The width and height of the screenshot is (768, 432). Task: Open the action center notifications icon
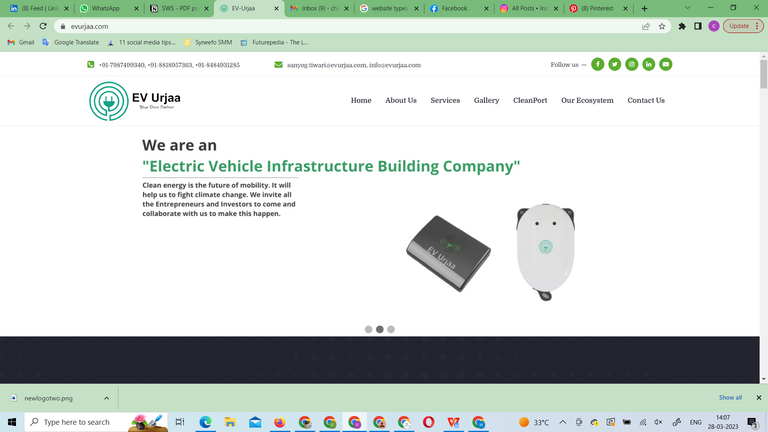click(x=754, y=422)
